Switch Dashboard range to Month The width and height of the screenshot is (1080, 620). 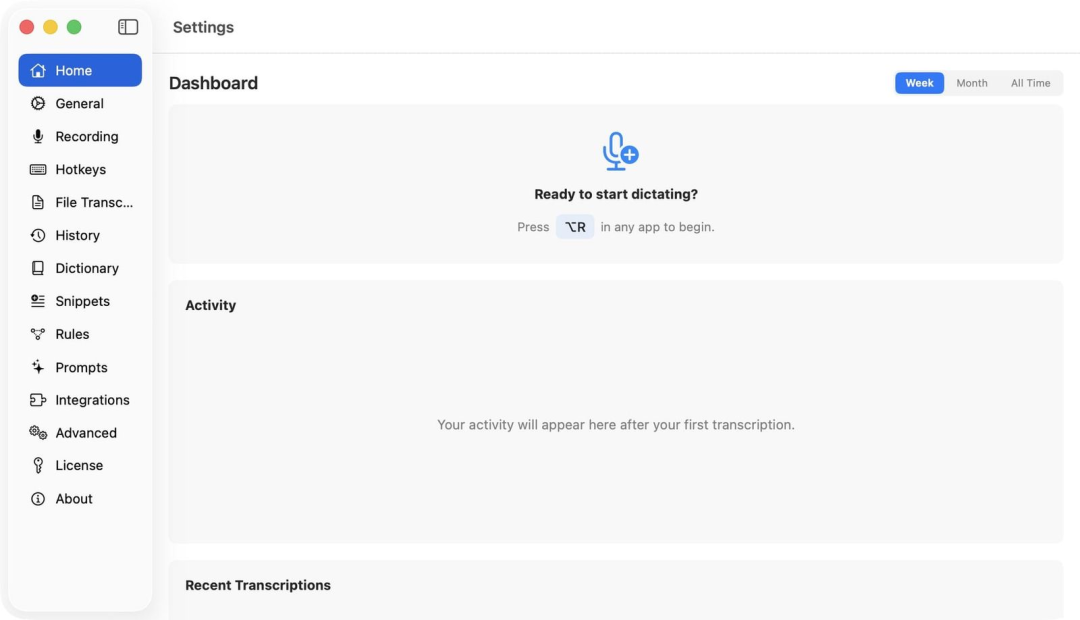971,83
